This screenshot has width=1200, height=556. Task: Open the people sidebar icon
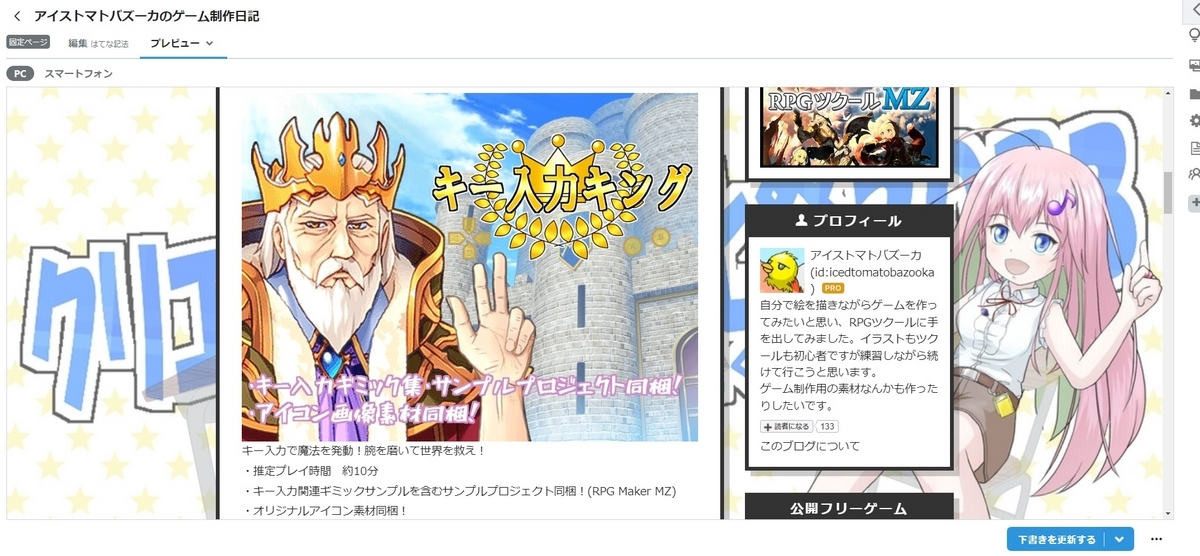click(1193, 175)
